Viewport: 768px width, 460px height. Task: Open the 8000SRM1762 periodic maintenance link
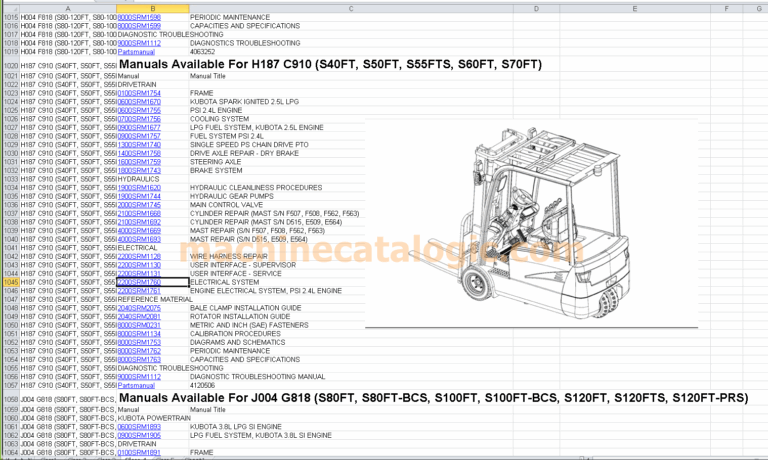click(139, 351)
